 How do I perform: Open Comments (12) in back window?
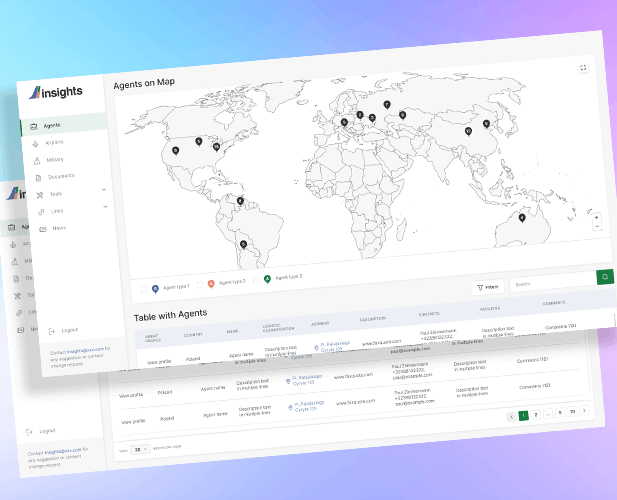pos(532,360)
